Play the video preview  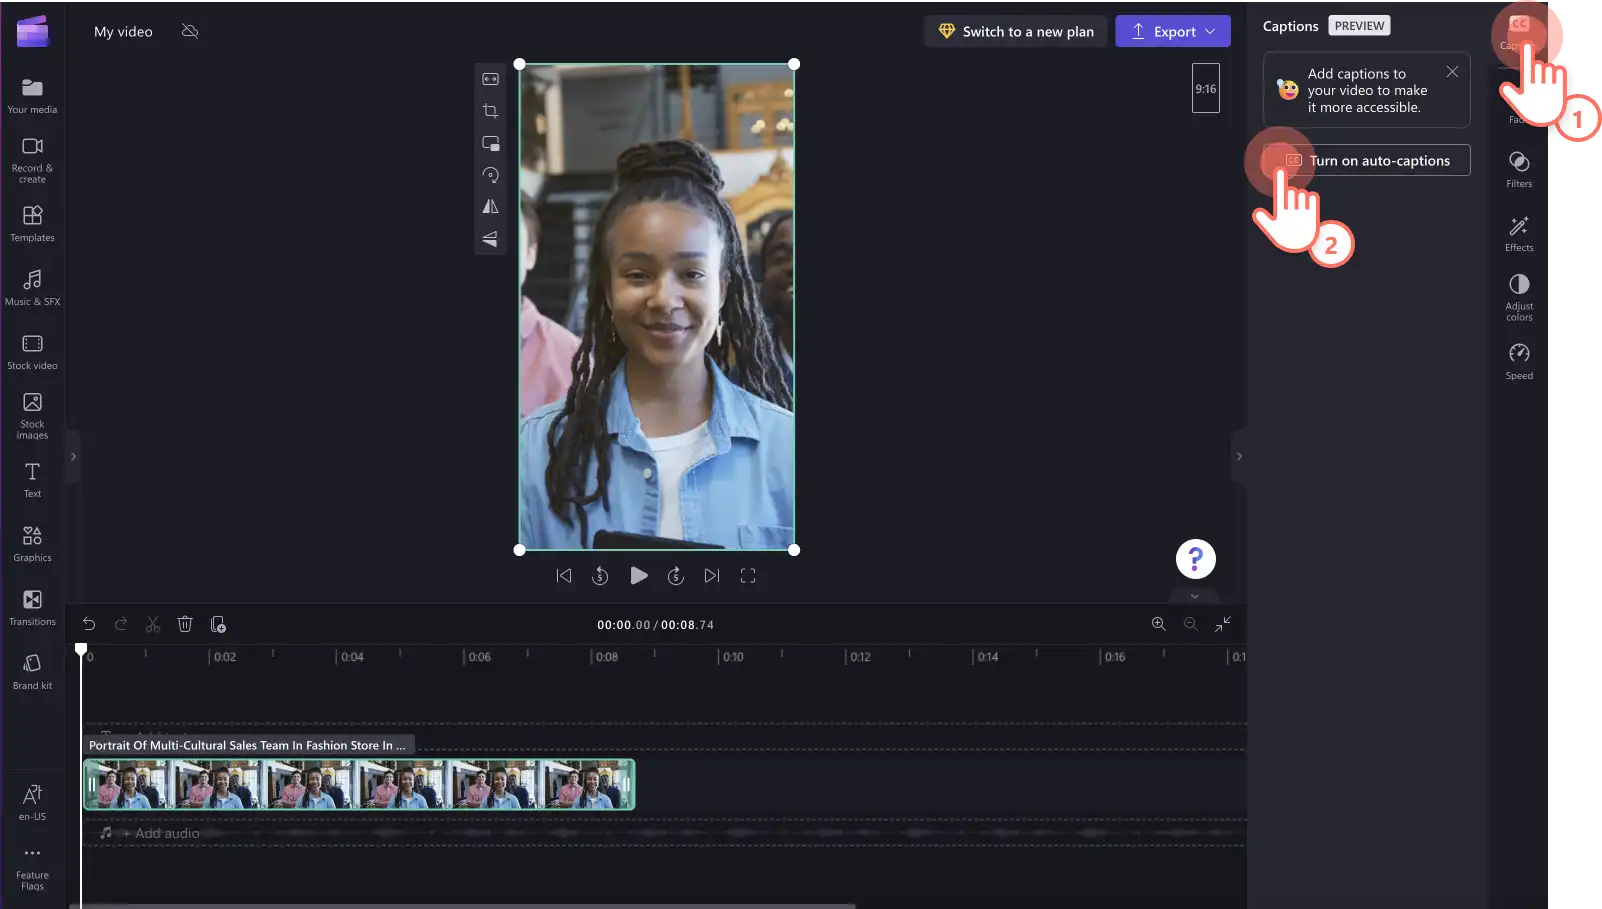coord(639,576)
